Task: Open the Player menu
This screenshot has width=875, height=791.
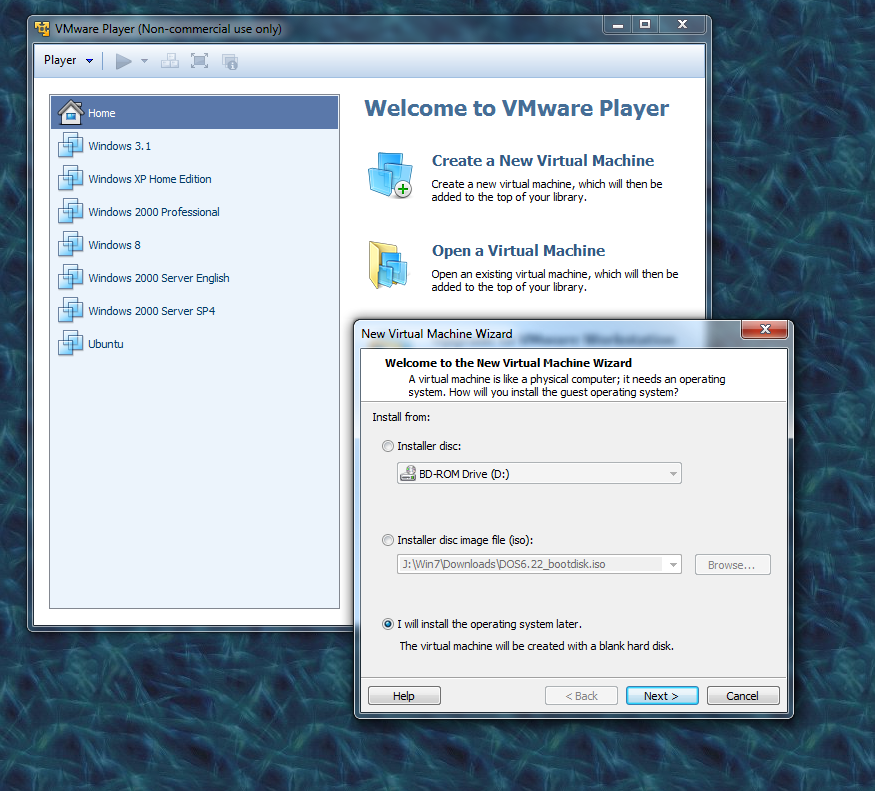Action: pyautogui.click(x=68, y=60)
